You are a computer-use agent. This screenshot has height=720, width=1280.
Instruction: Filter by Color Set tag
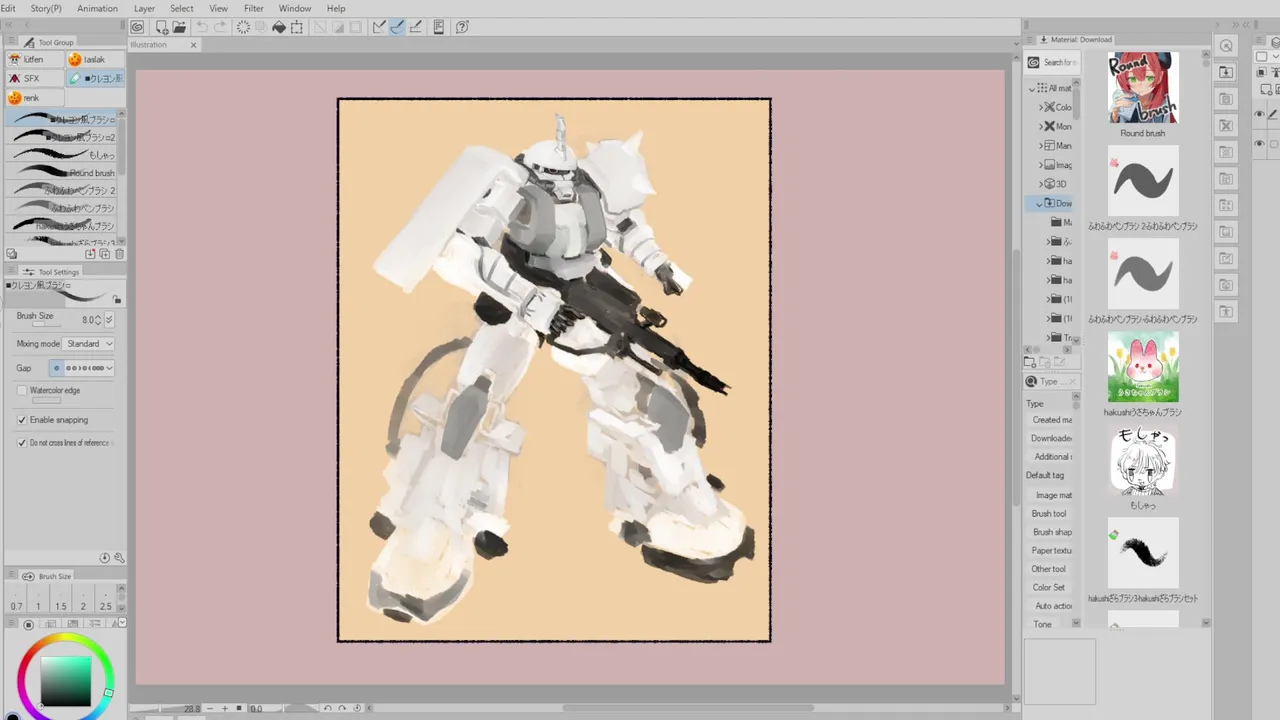click(x=1049, y=587)
